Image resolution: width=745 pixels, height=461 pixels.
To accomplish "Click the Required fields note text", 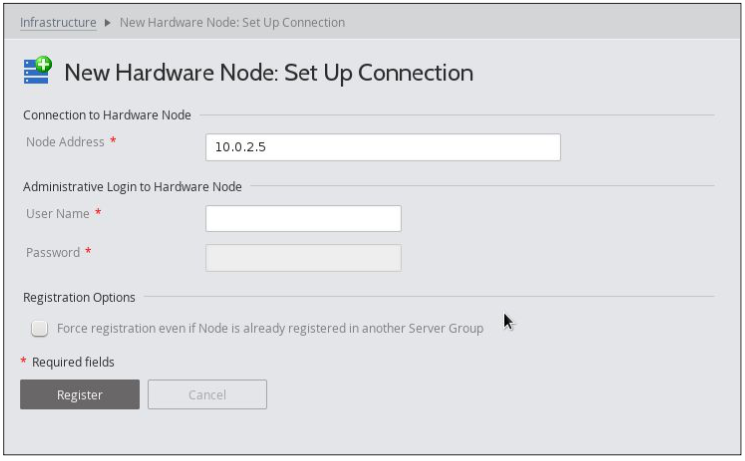I will click(73, 362).
